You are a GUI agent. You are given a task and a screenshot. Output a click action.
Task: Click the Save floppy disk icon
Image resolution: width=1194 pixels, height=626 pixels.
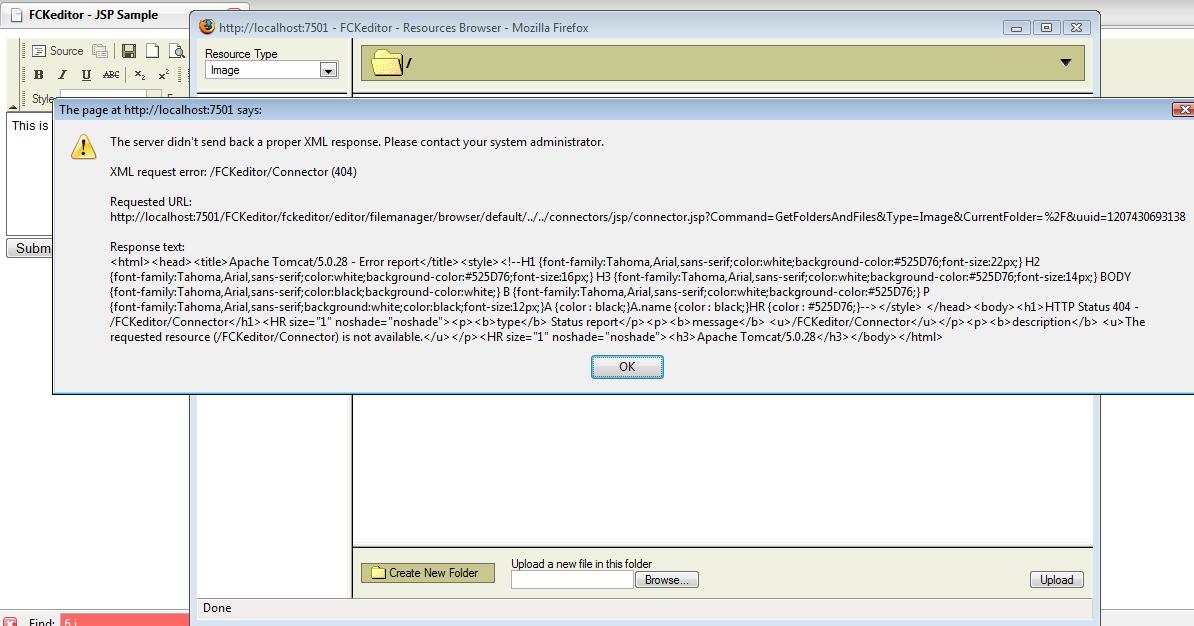click(129, 51)
